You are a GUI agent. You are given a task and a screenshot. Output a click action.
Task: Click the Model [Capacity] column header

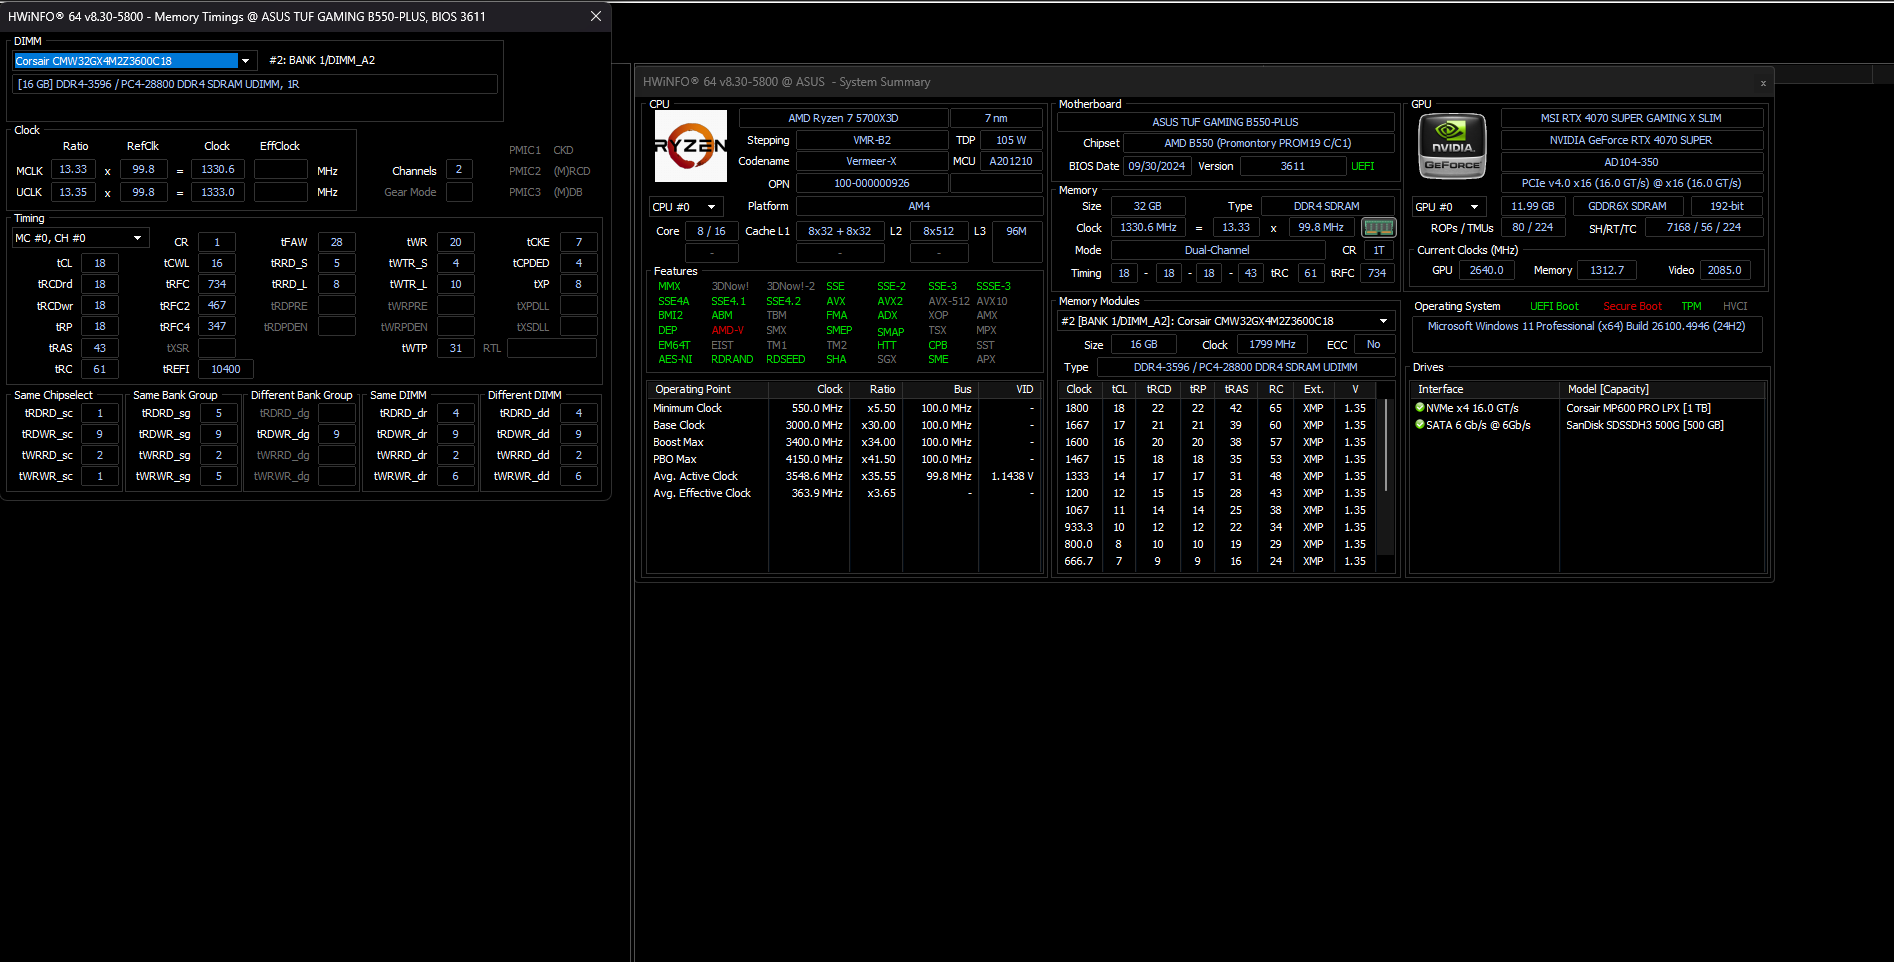pos(1661,389)
